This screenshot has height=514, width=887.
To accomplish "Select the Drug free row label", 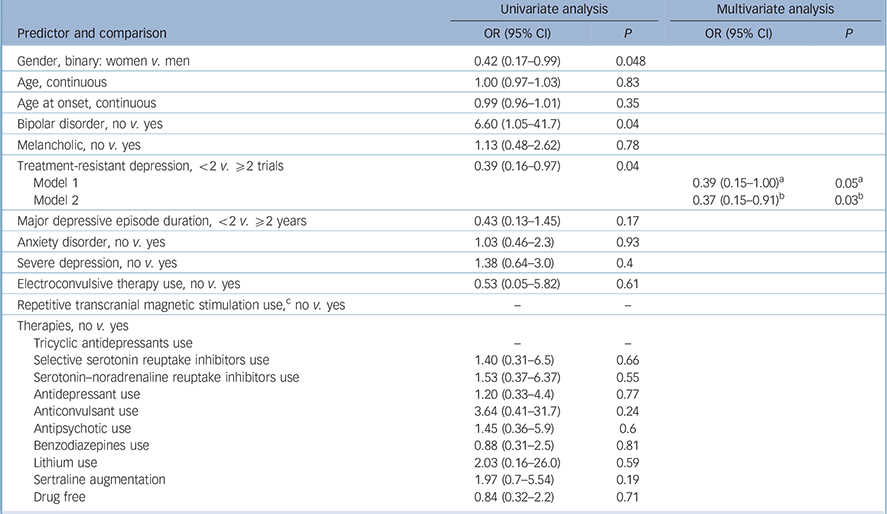I will click(61, 495).
